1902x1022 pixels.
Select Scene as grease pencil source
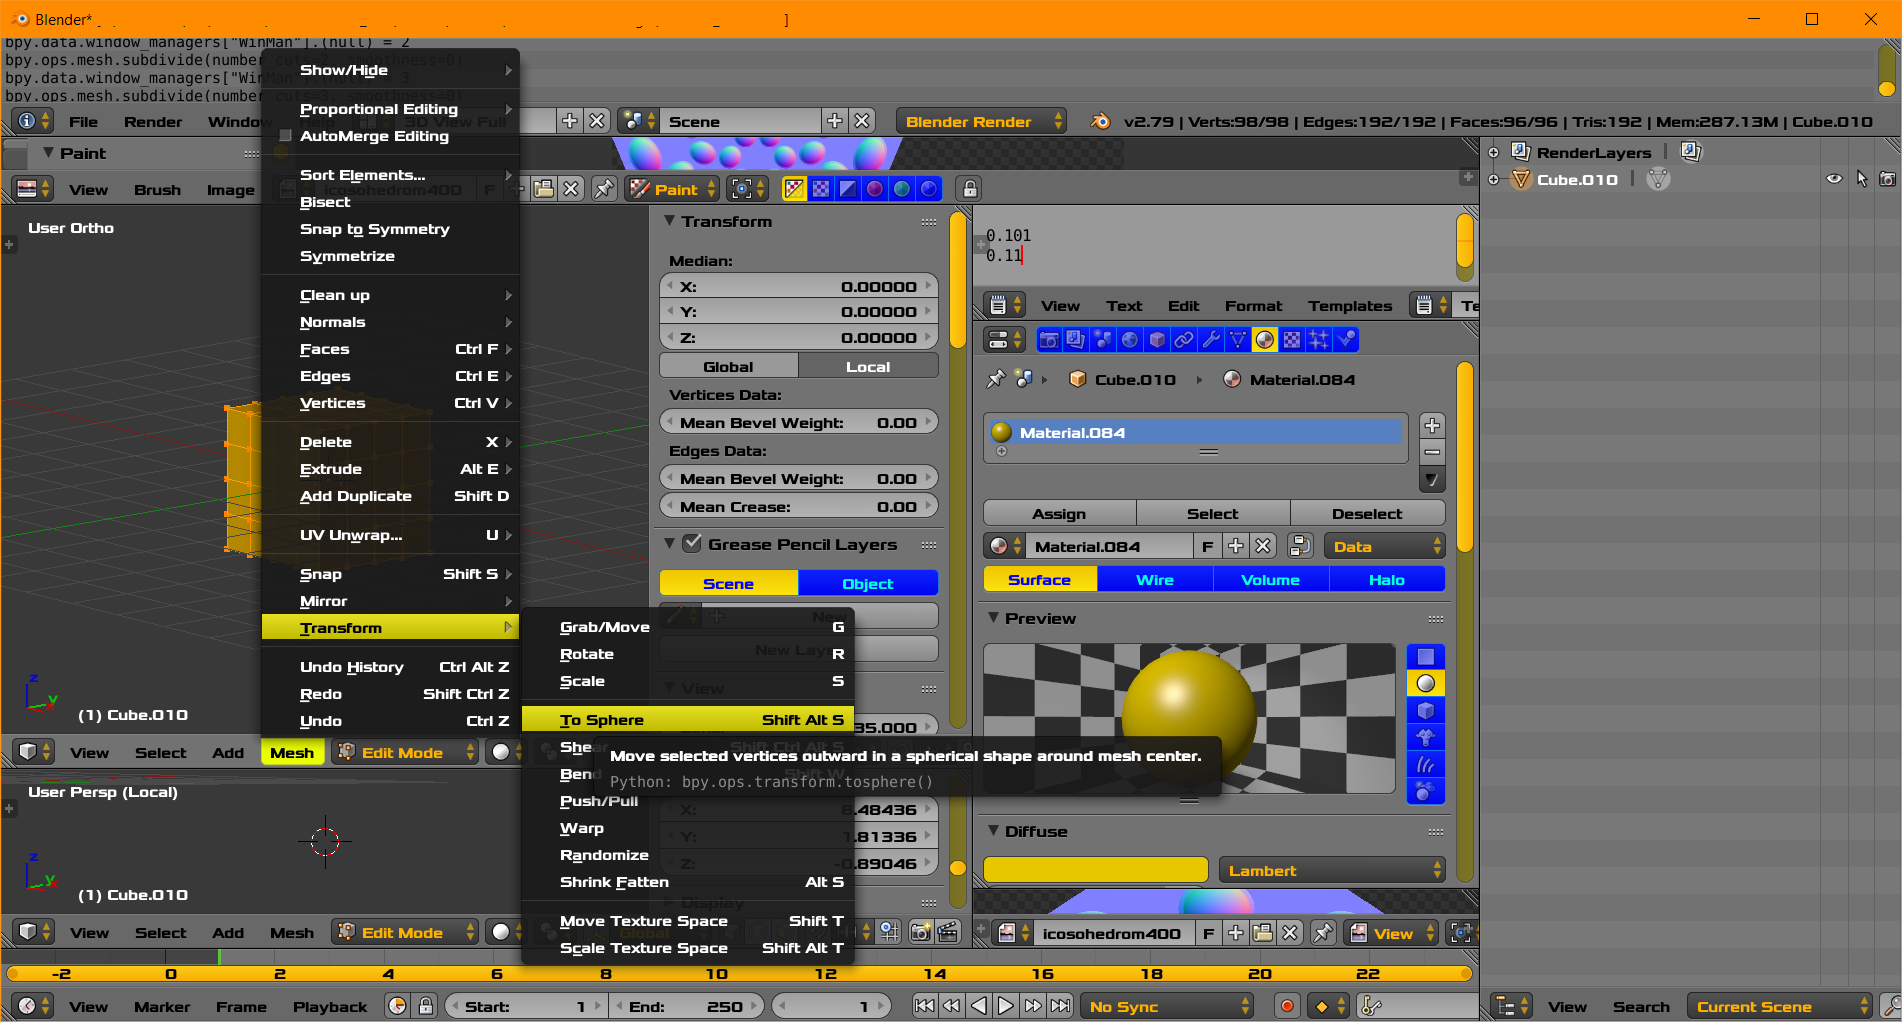pos(729,584)
